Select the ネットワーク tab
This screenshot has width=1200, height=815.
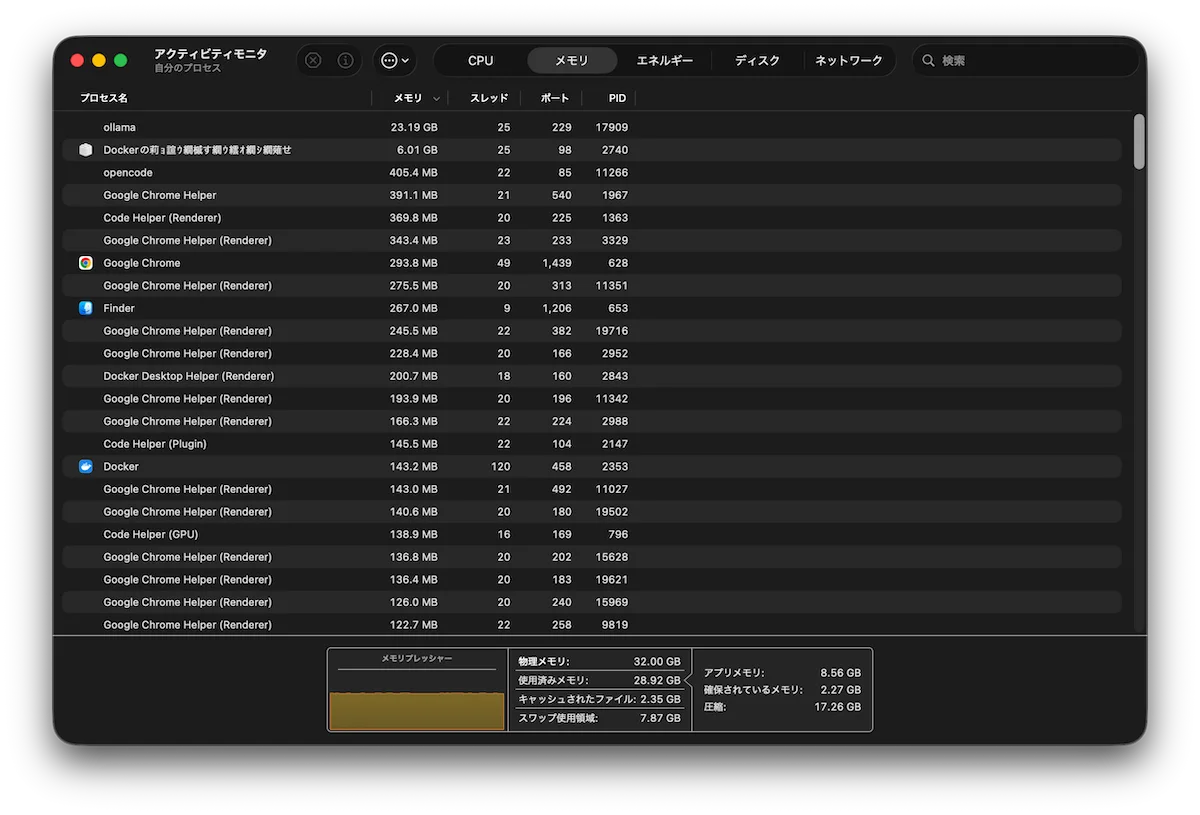coord(848,61)
